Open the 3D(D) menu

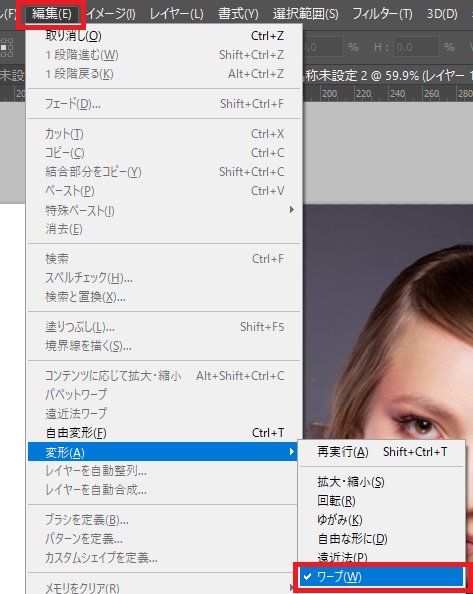click(442, 14)
